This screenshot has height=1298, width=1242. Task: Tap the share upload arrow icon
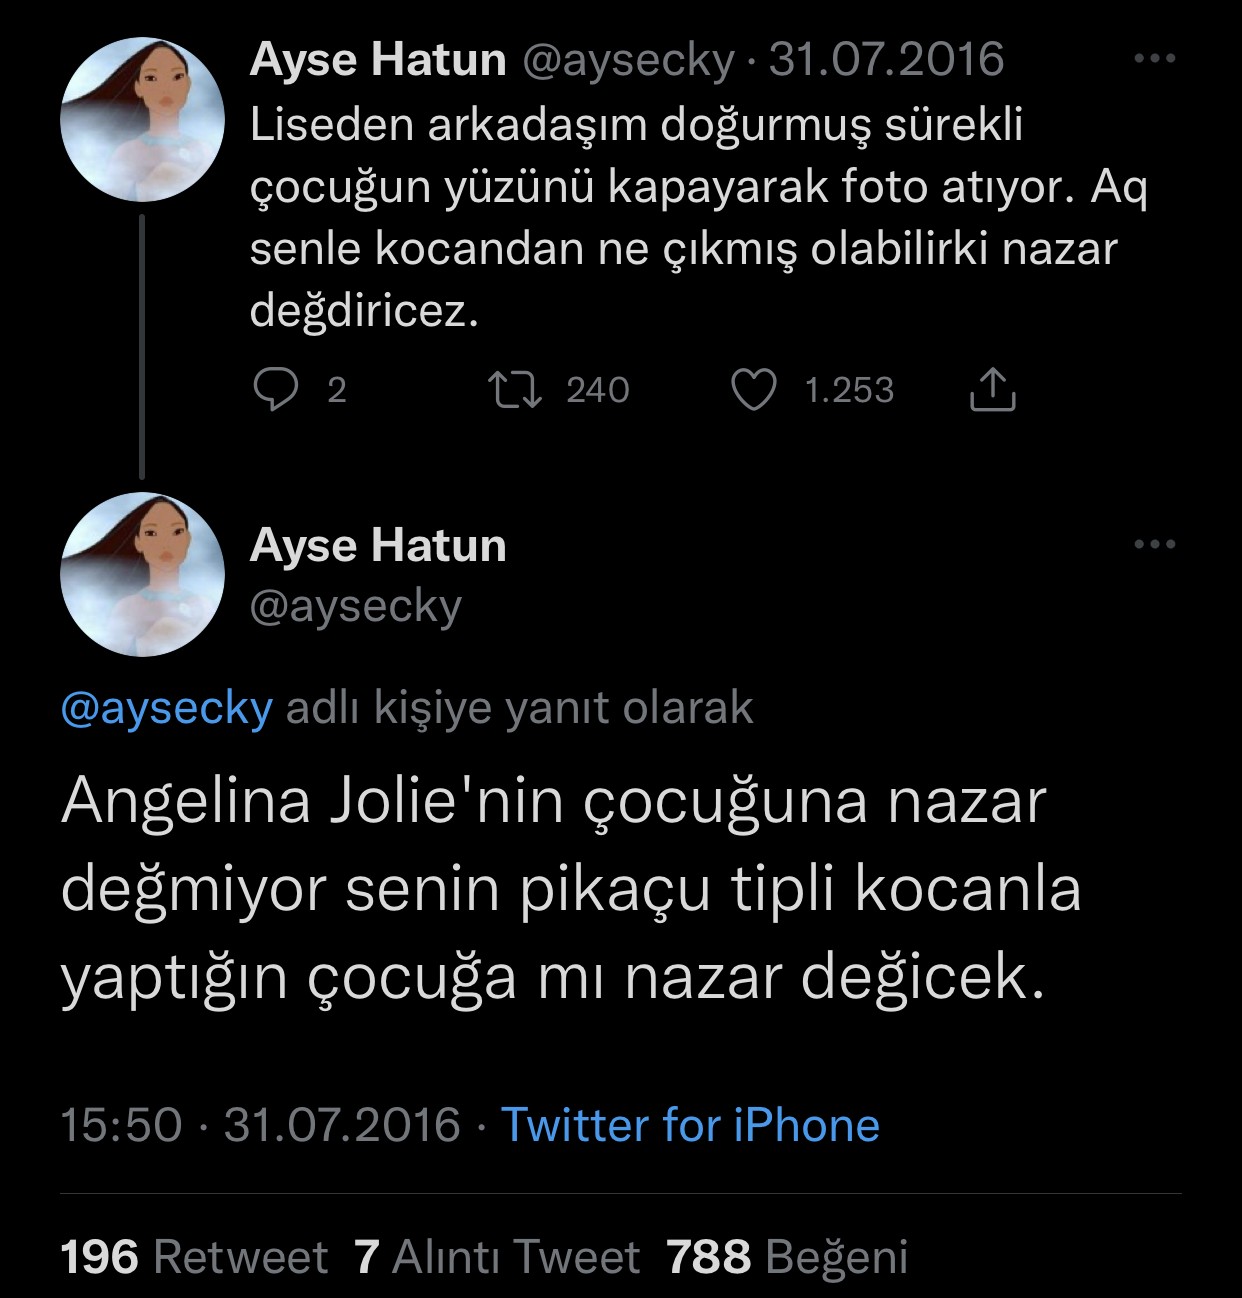pos(992,390)
